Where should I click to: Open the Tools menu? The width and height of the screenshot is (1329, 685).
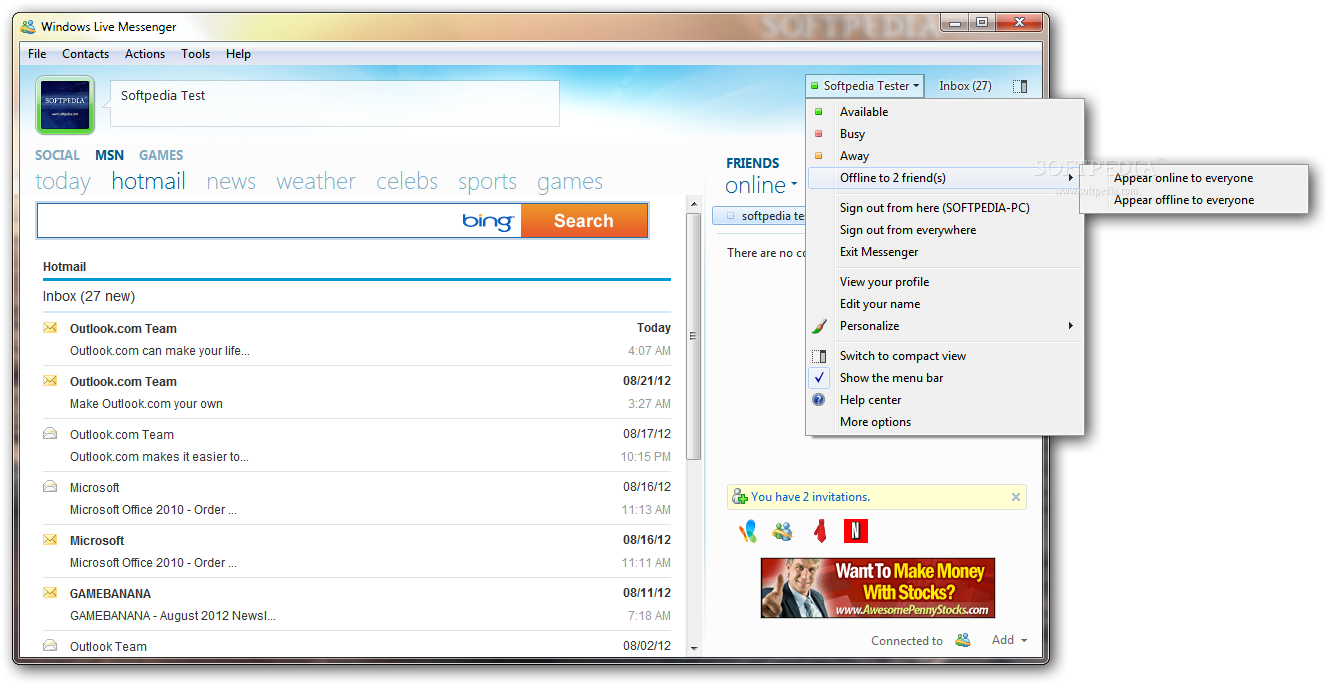click(x=196, y=54)
